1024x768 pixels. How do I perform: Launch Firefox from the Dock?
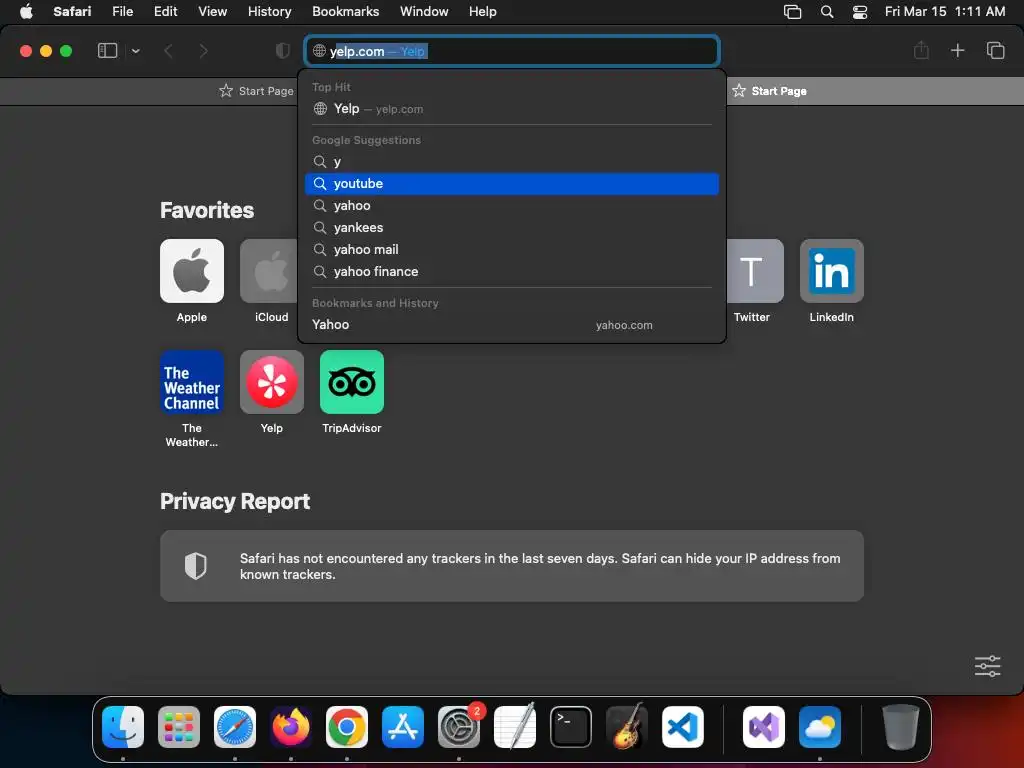291,727
